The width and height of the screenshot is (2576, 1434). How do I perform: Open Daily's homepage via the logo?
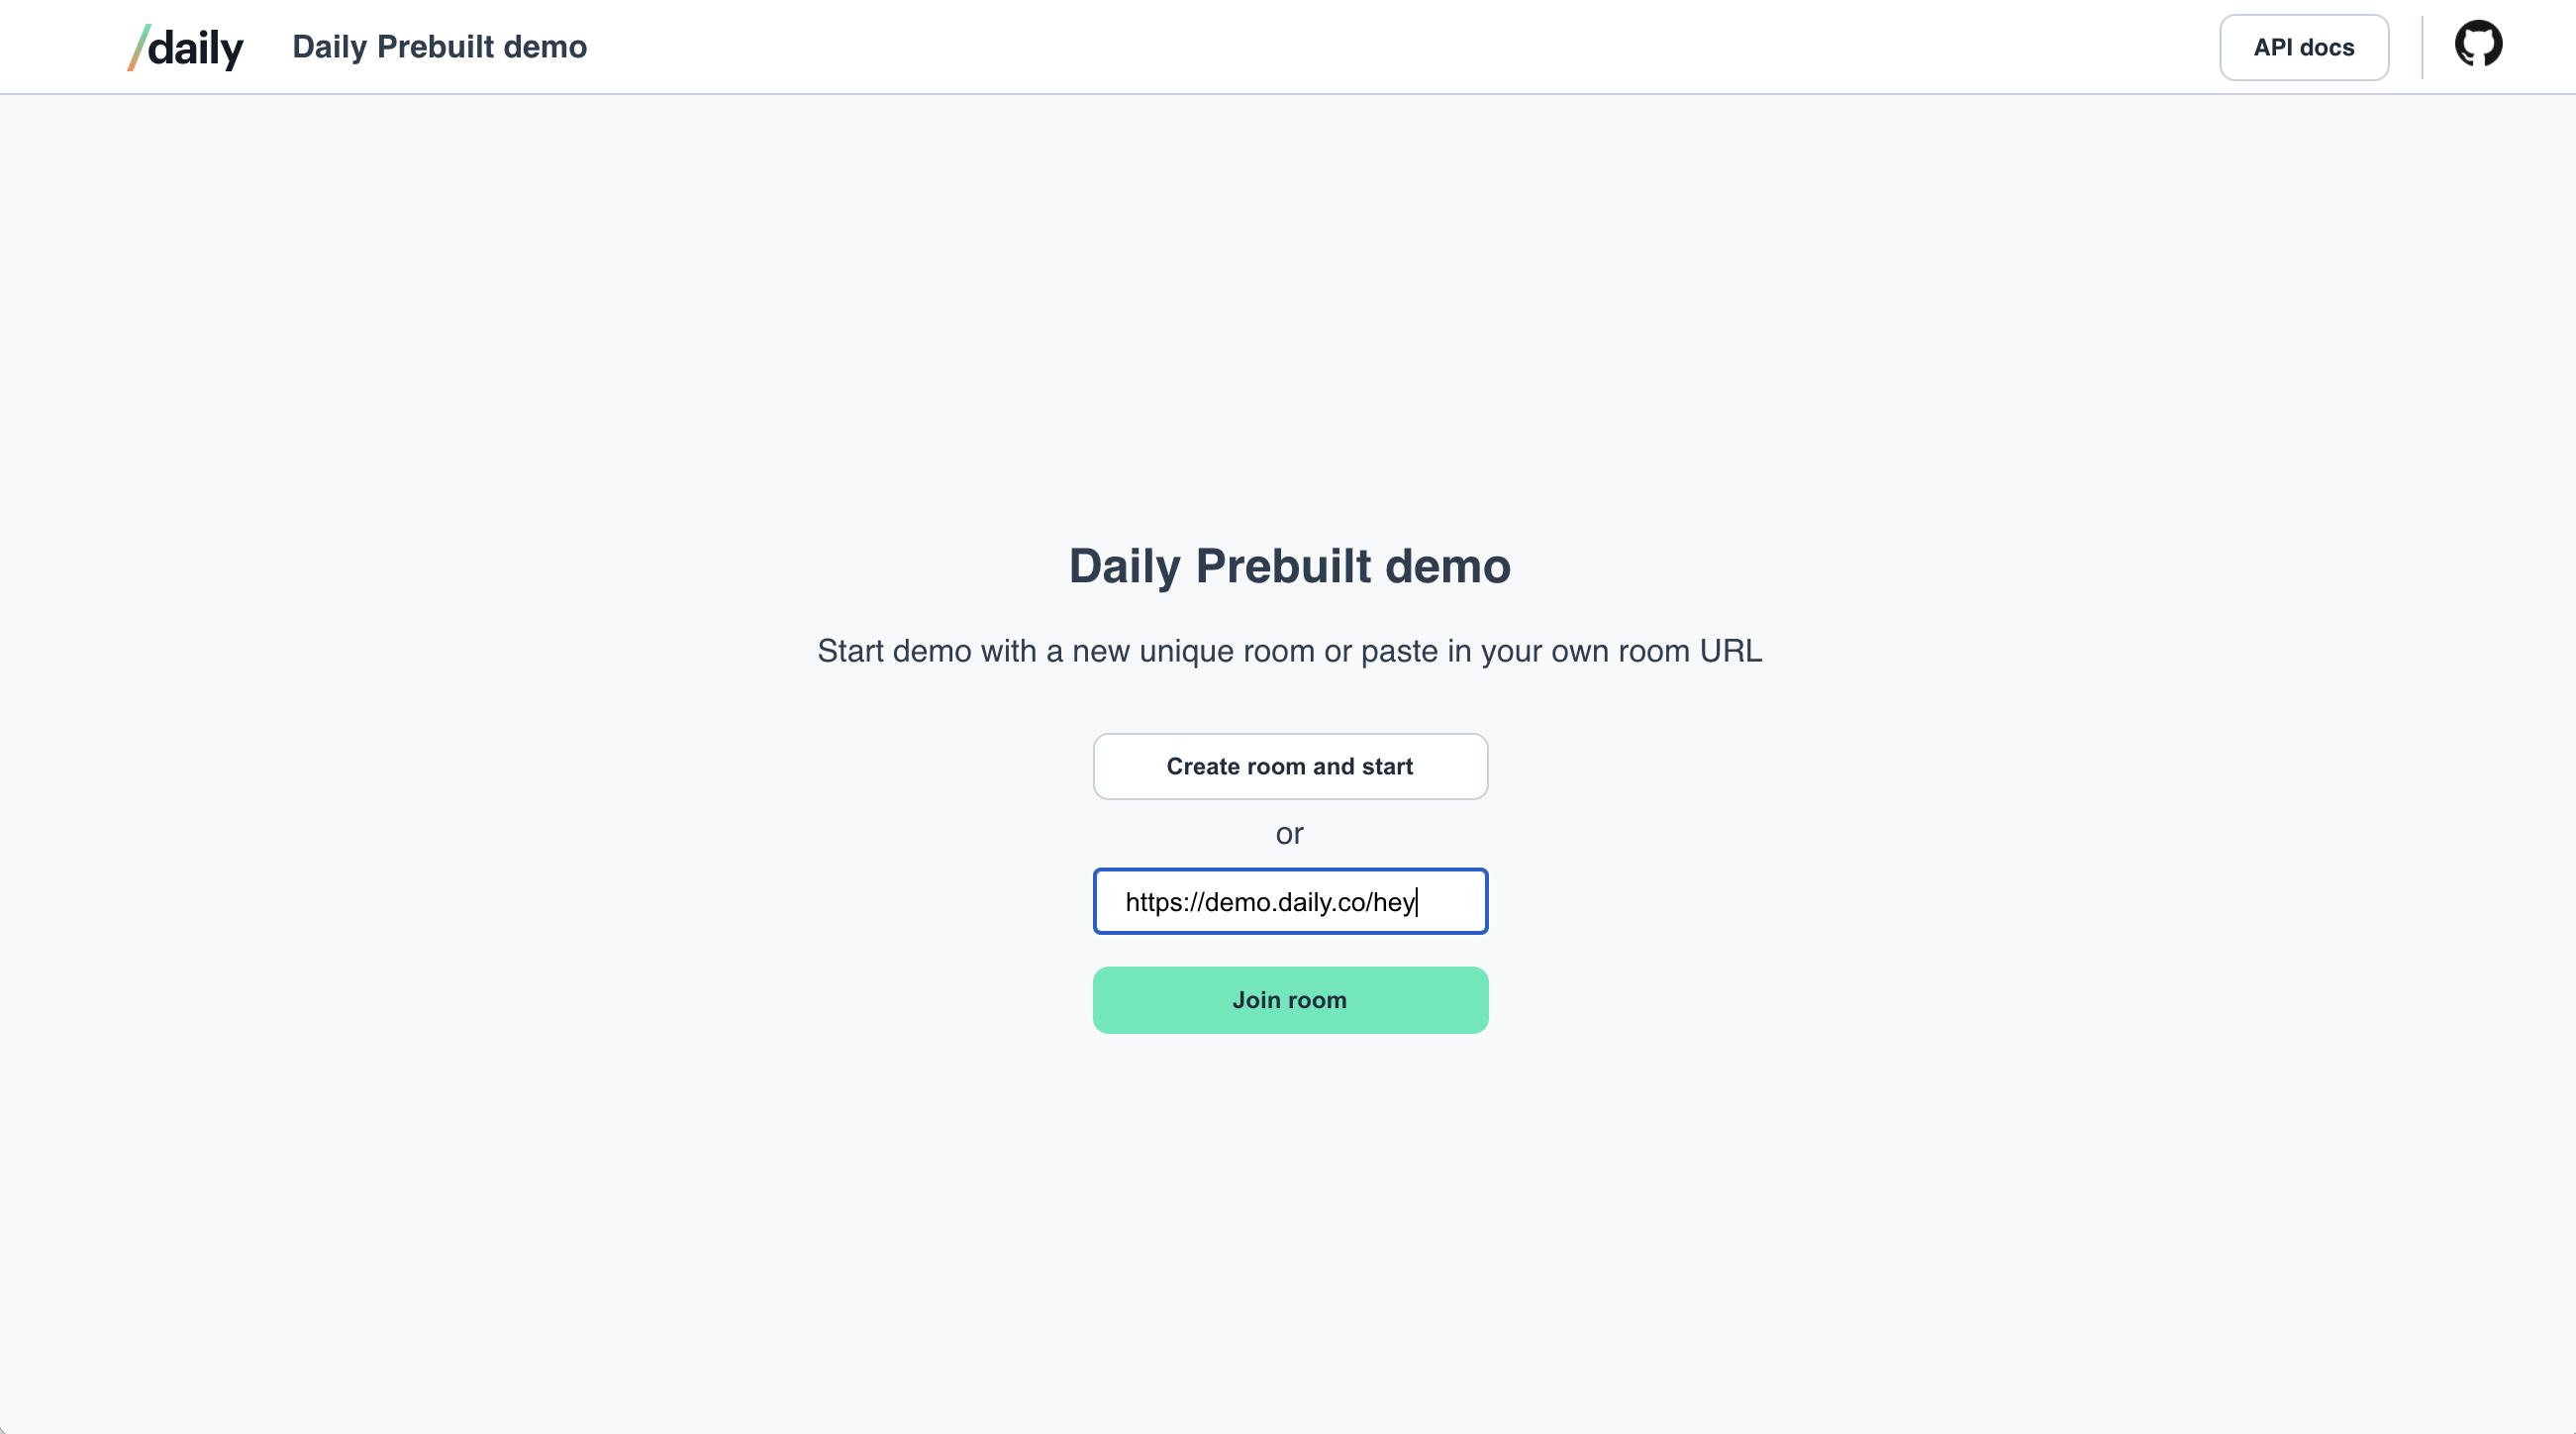point(185,46)
